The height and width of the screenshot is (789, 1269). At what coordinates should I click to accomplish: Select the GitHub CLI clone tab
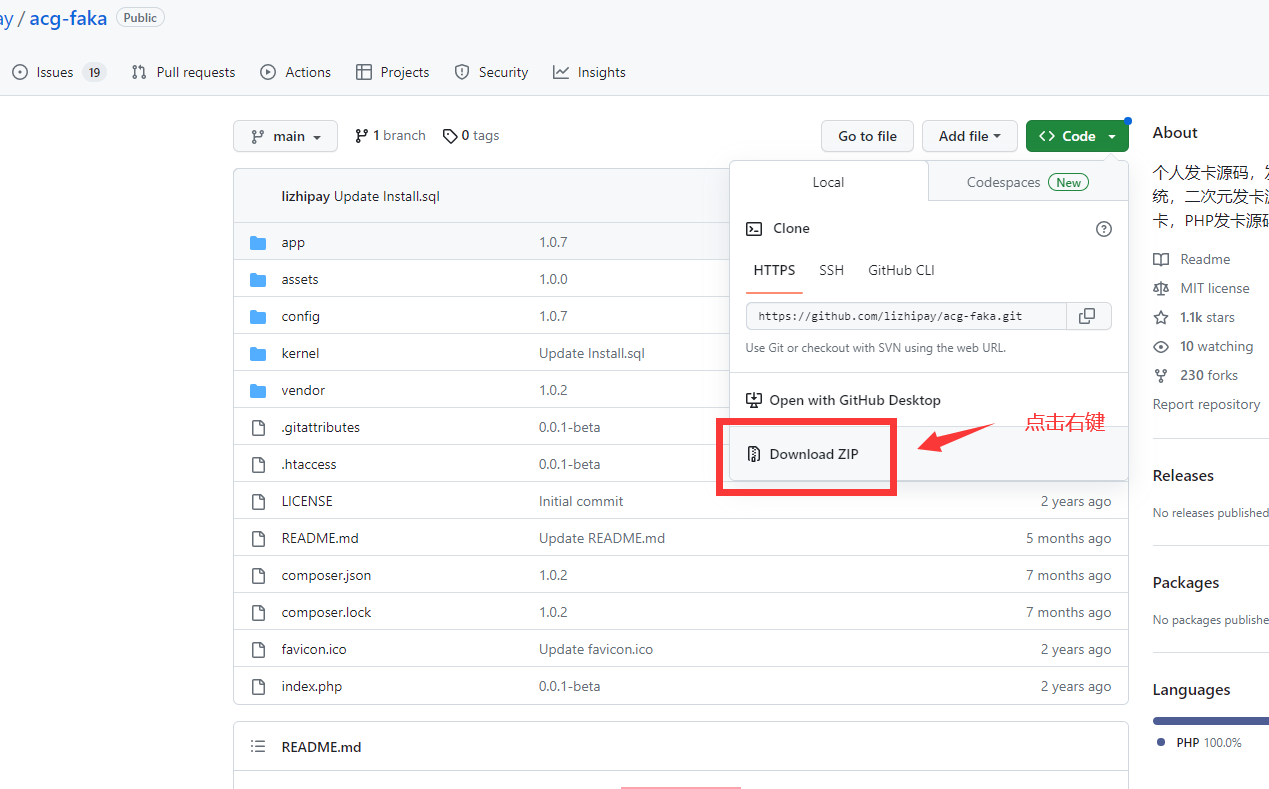click(x=901, y=270)
